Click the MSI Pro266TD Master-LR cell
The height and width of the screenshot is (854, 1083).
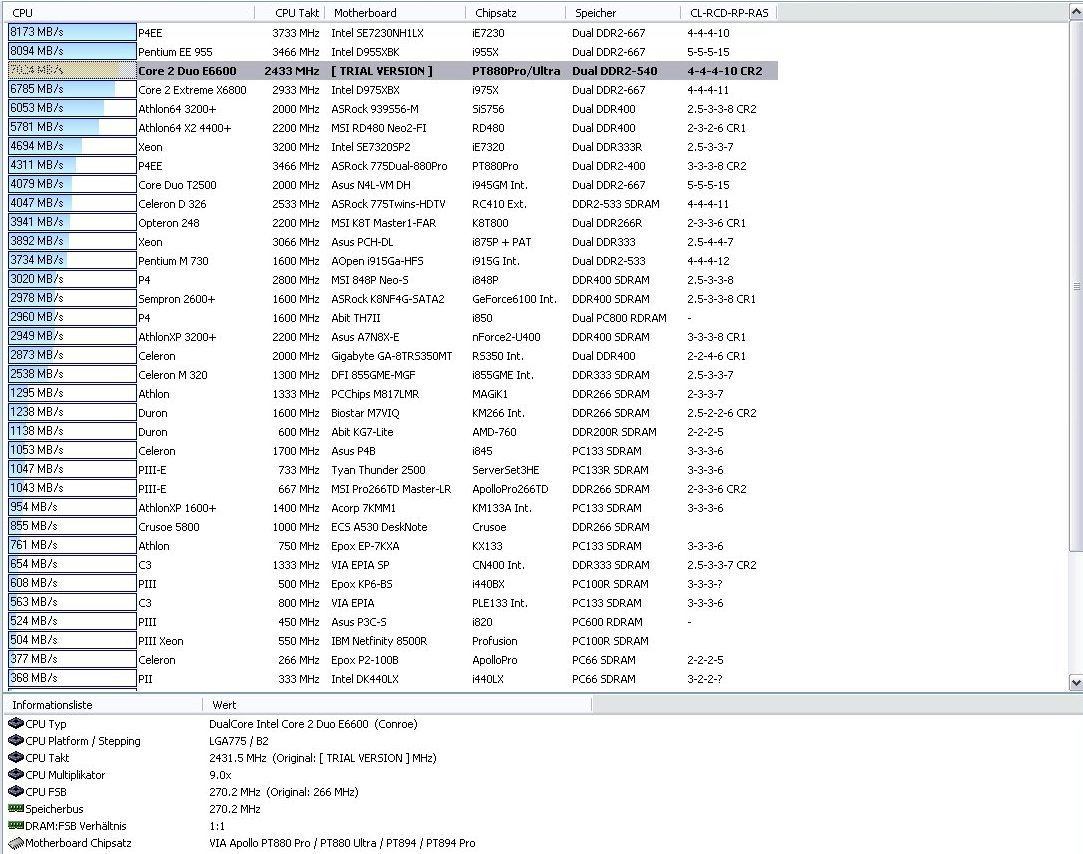click(x=391, y=488)
